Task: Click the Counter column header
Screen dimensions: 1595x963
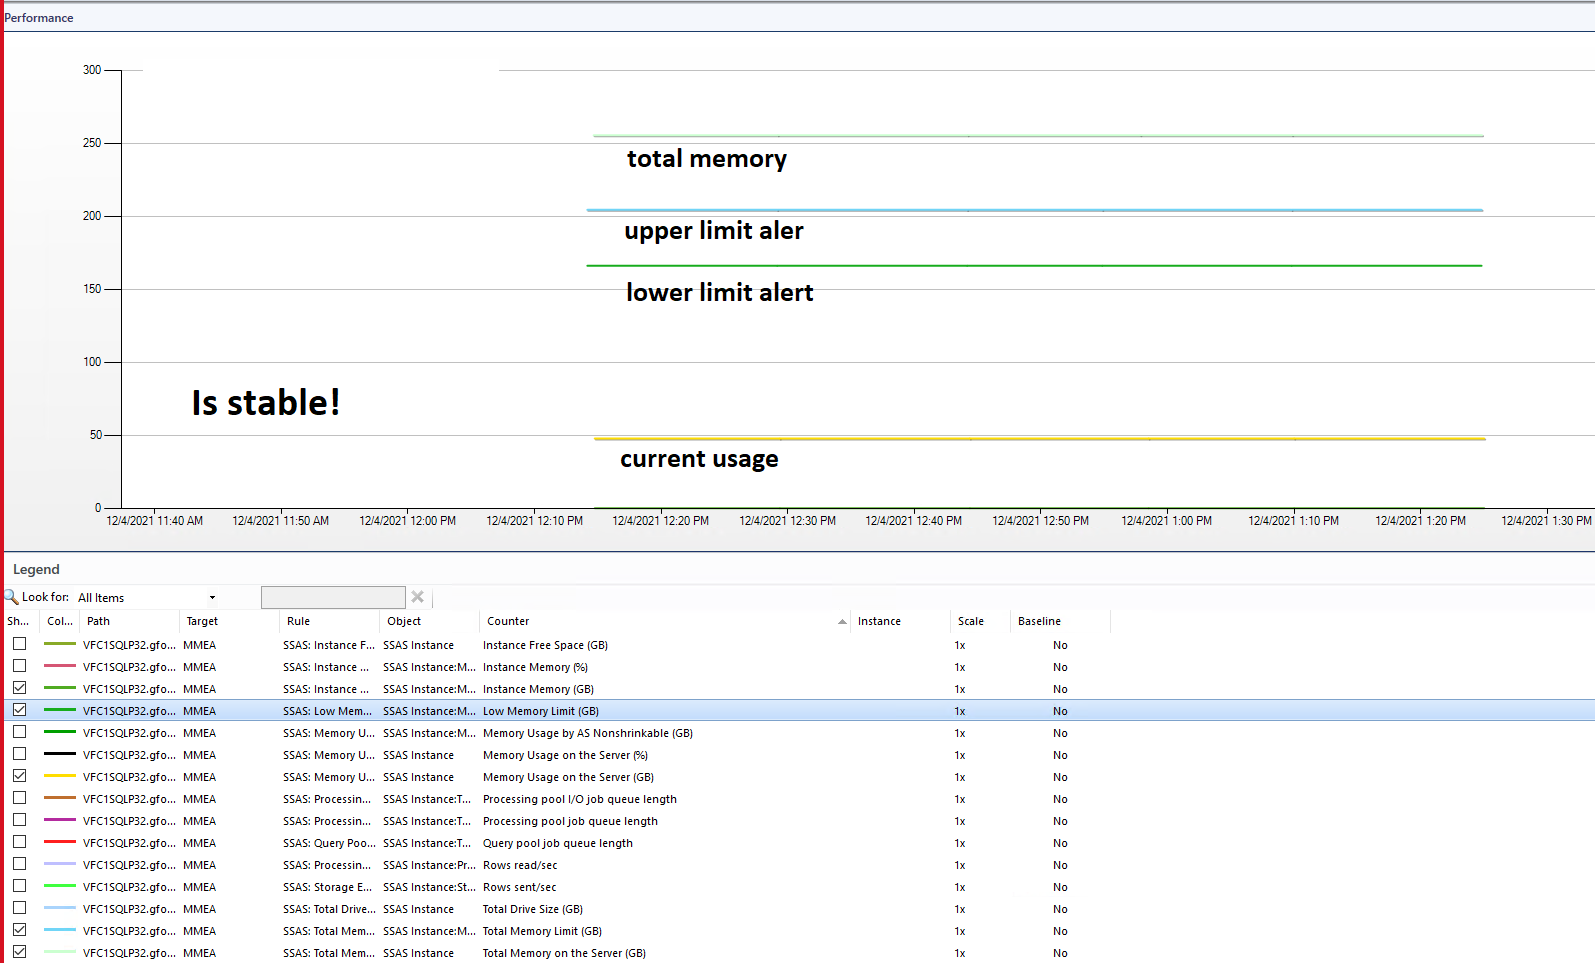Action: [665, 621]
